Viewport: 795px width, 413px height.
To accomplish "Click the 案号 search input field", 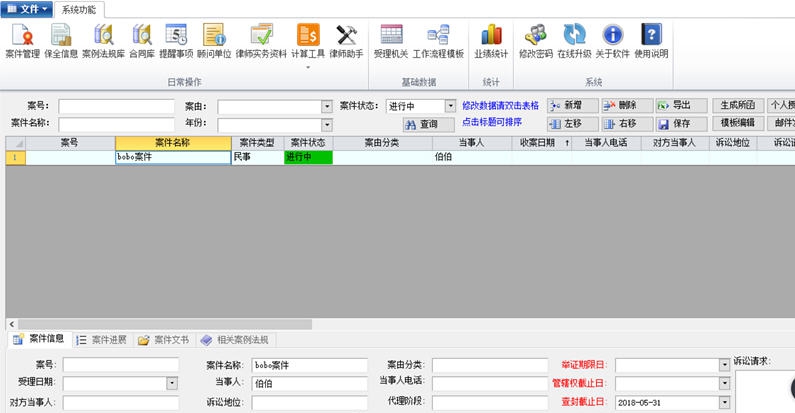I will [117, 106].
